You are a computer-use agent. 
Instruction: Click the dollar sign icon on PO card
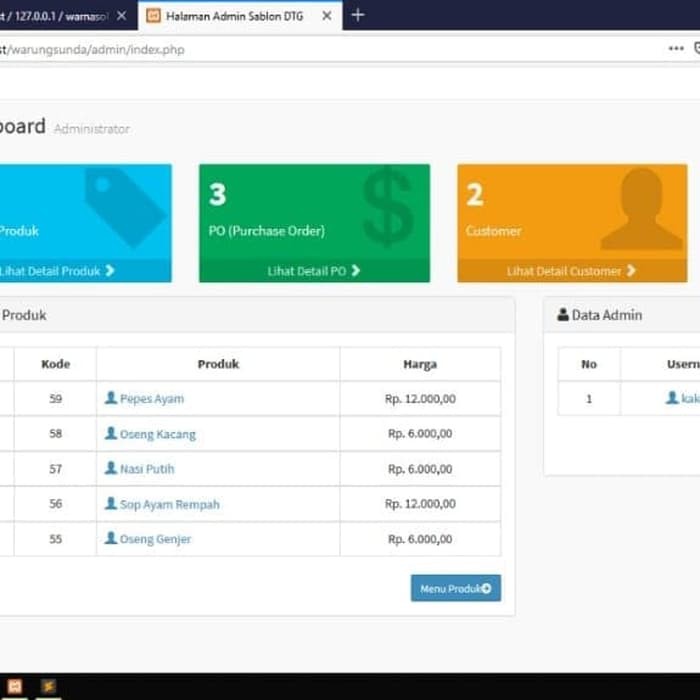coord(387,207)
